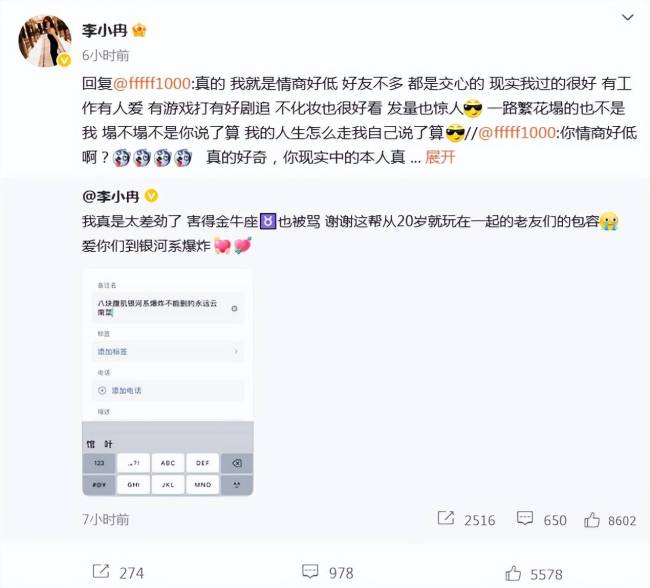Like the quoted post with 8602 likes
Image resolution: width=650 pixels, height=588 pixels.
[x=592, y=520]
